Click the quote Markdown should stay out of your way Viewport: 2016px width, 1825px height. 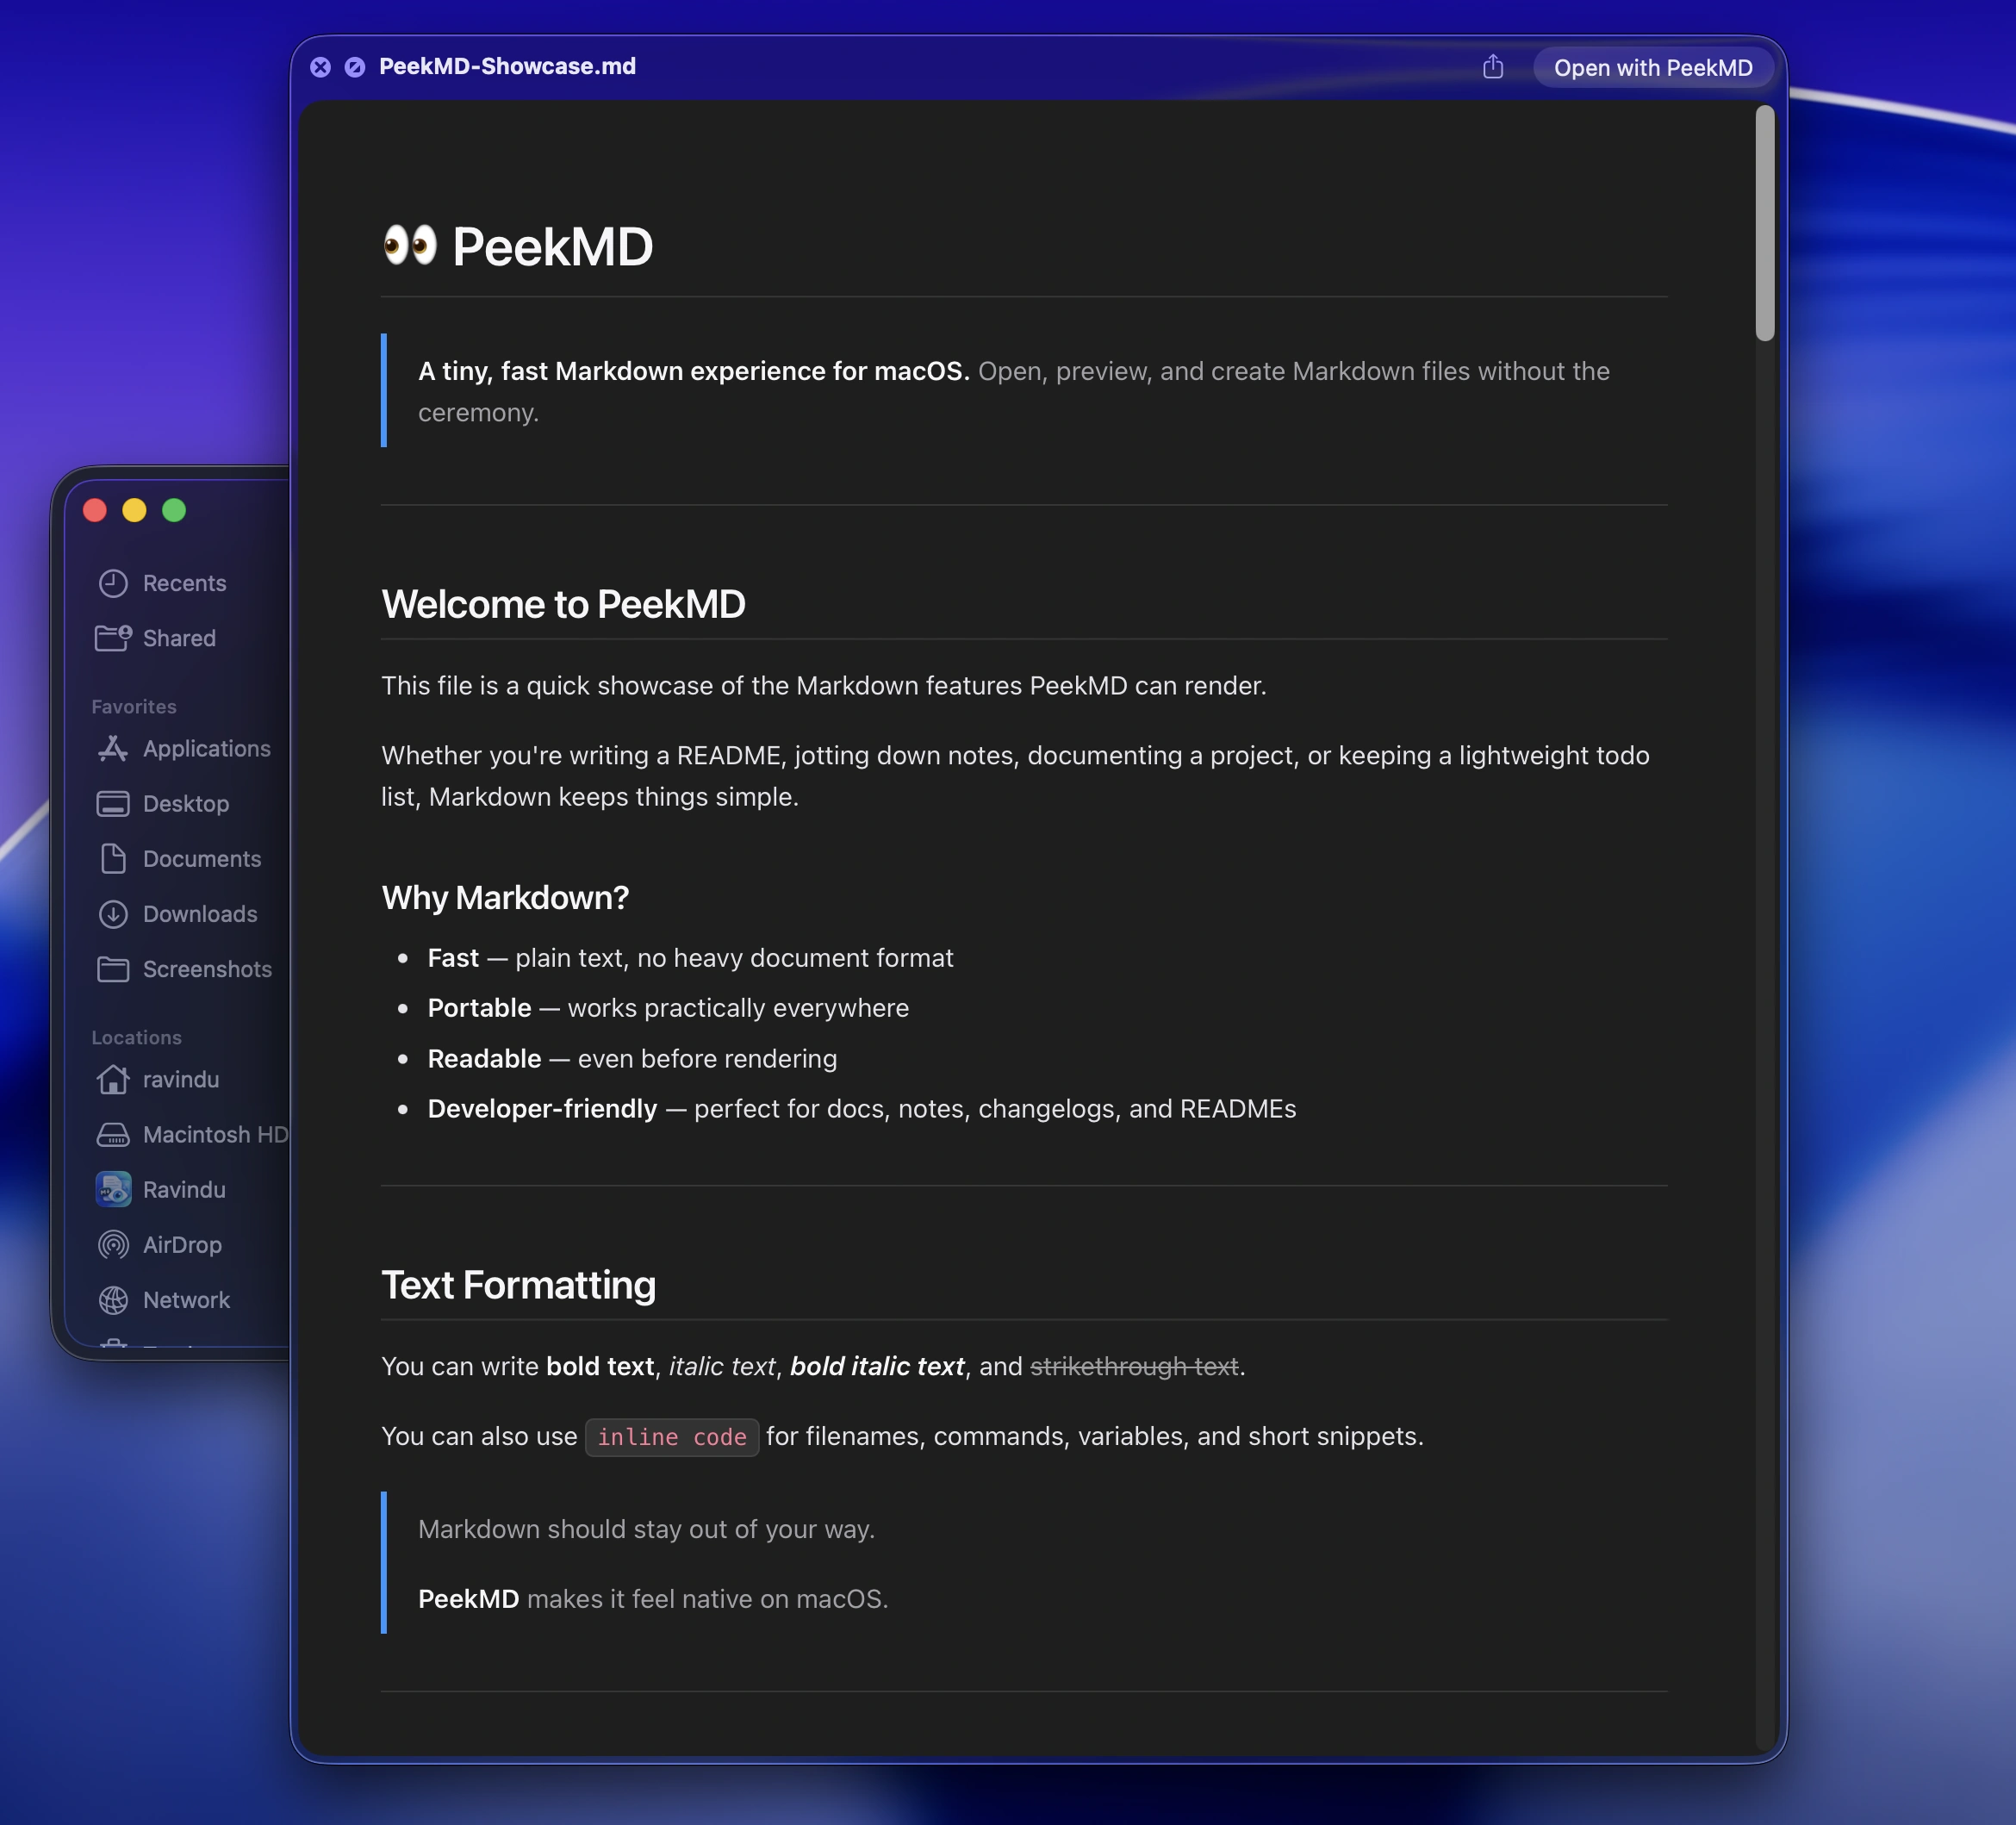[x=646, y=1529]
